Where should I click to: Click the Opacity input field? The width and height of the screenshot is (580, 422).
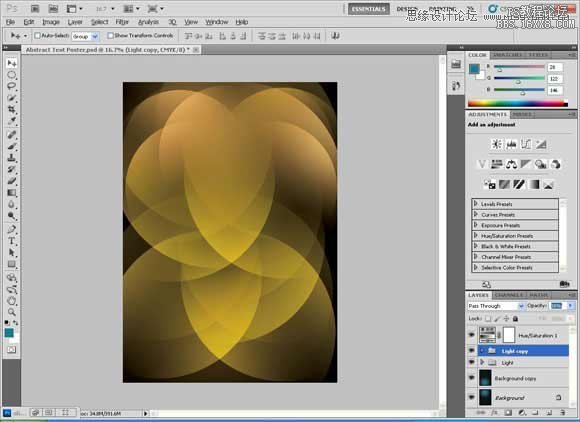557,306
